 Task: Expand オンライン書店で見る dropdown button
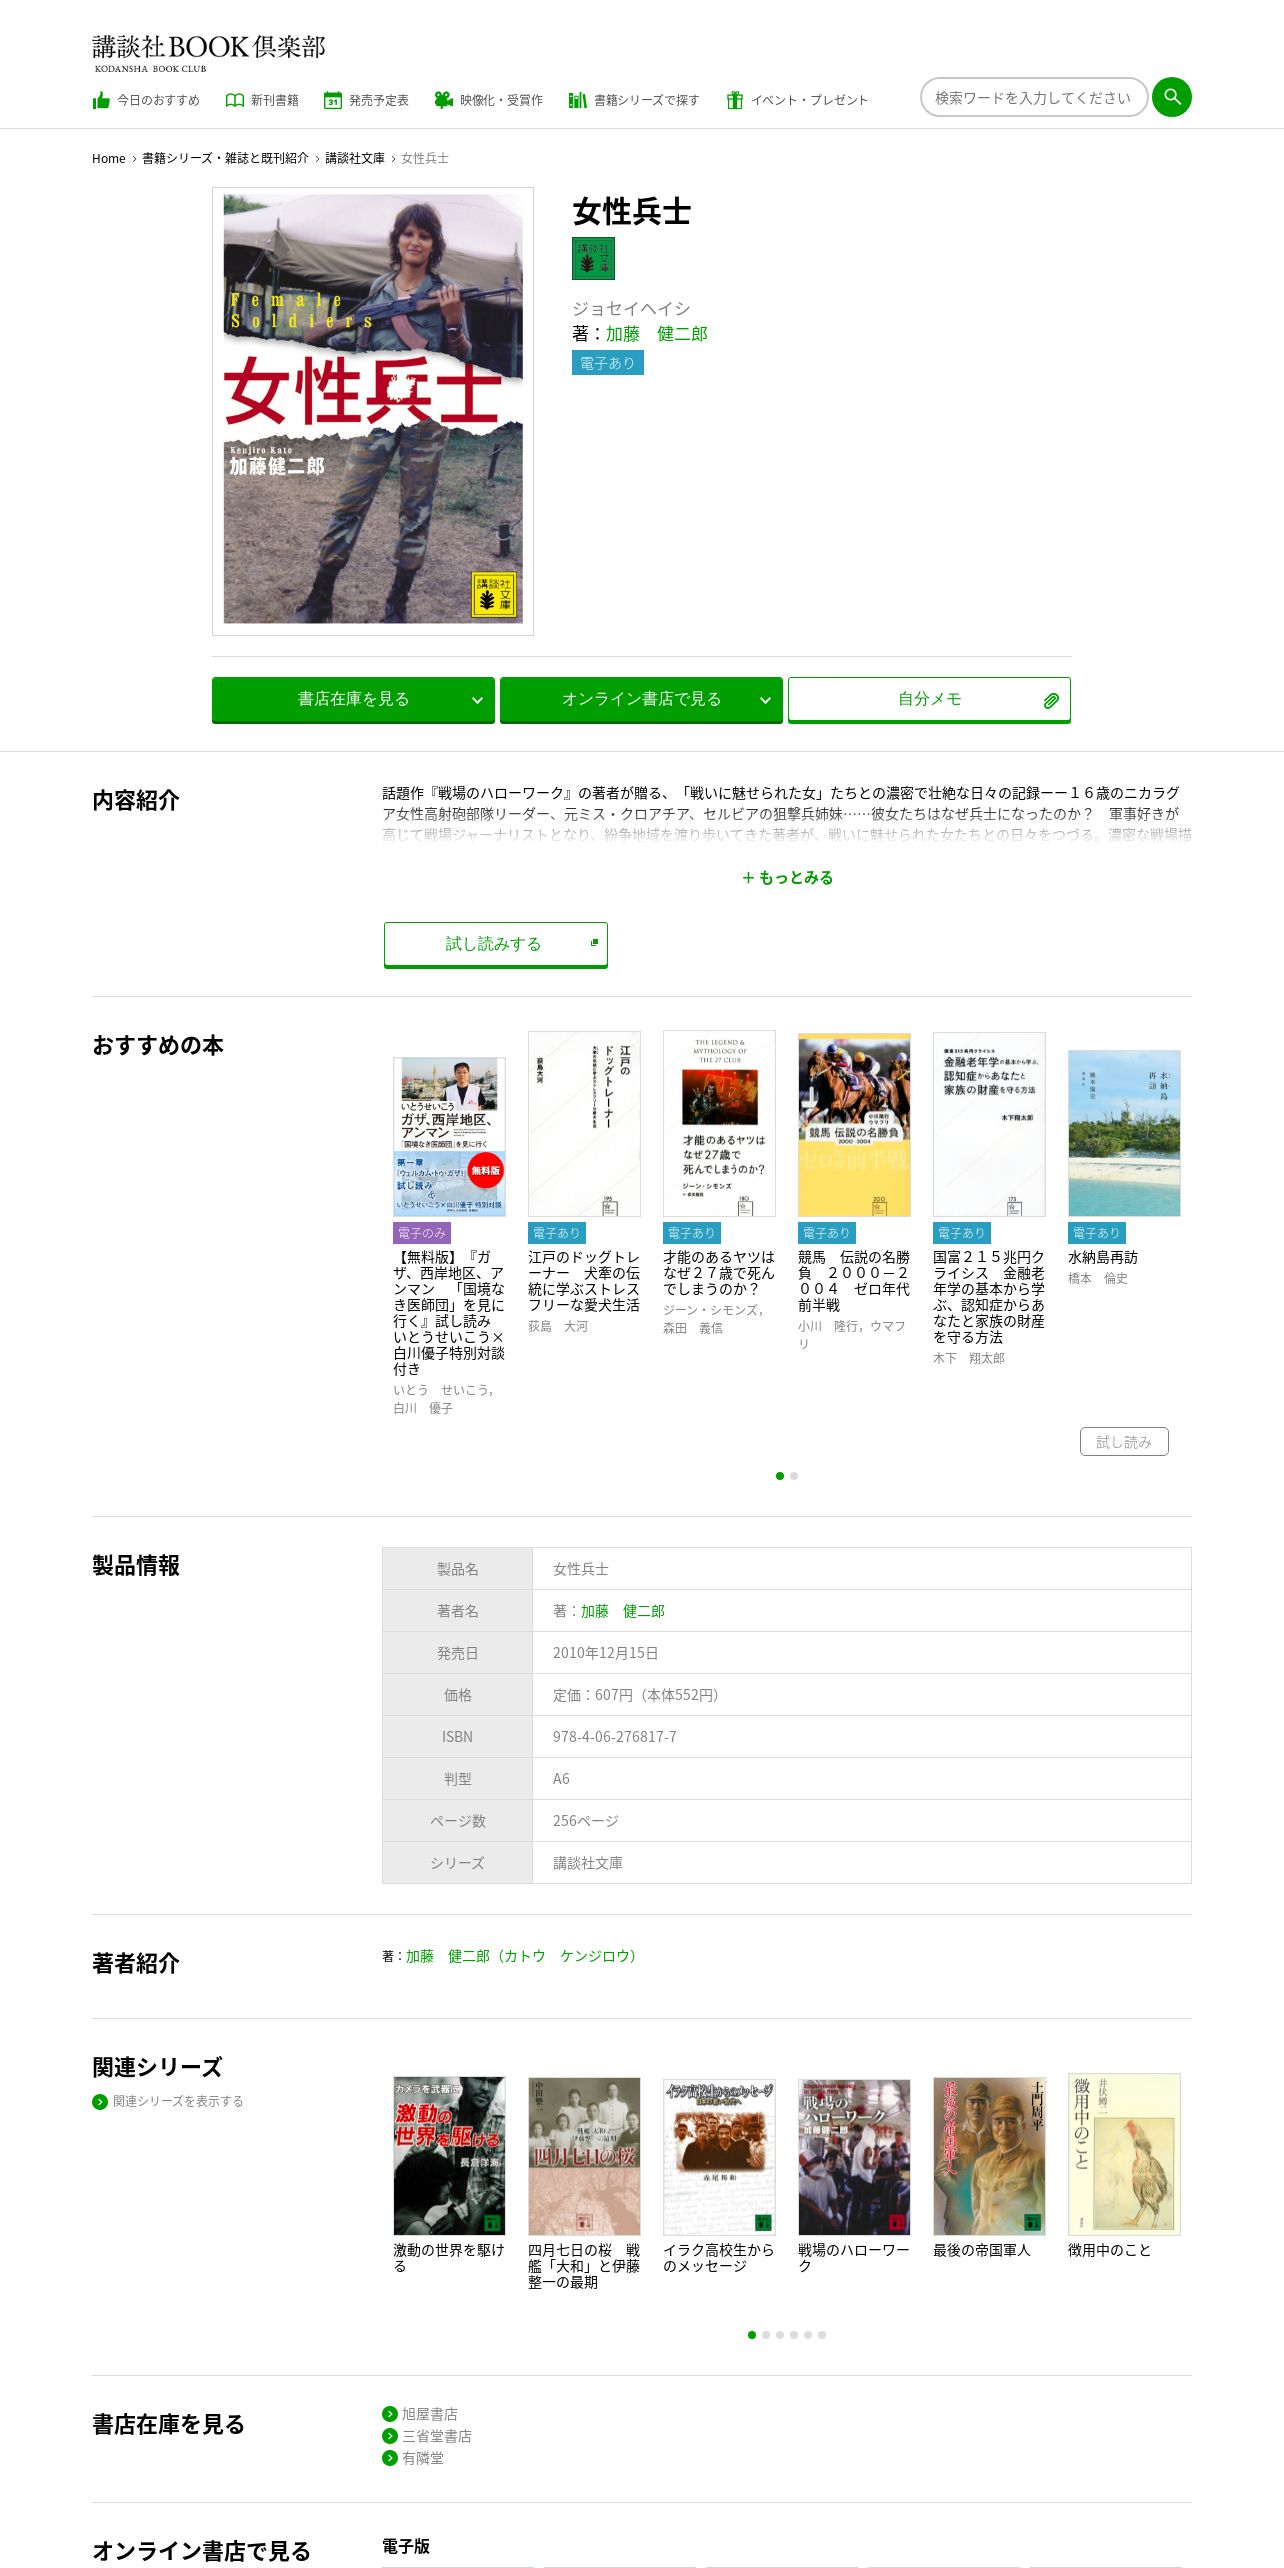pos(641,700)
